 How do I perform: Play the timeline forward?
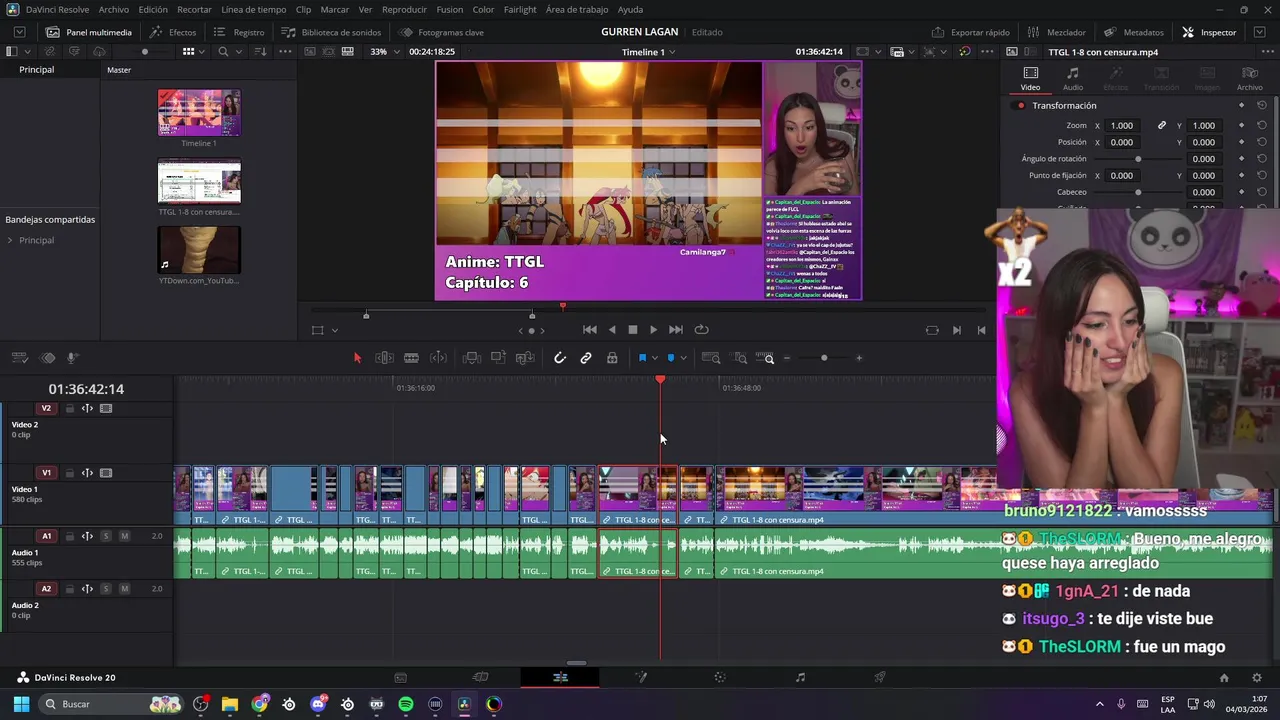pyautogui.click(x=653, y=330)
